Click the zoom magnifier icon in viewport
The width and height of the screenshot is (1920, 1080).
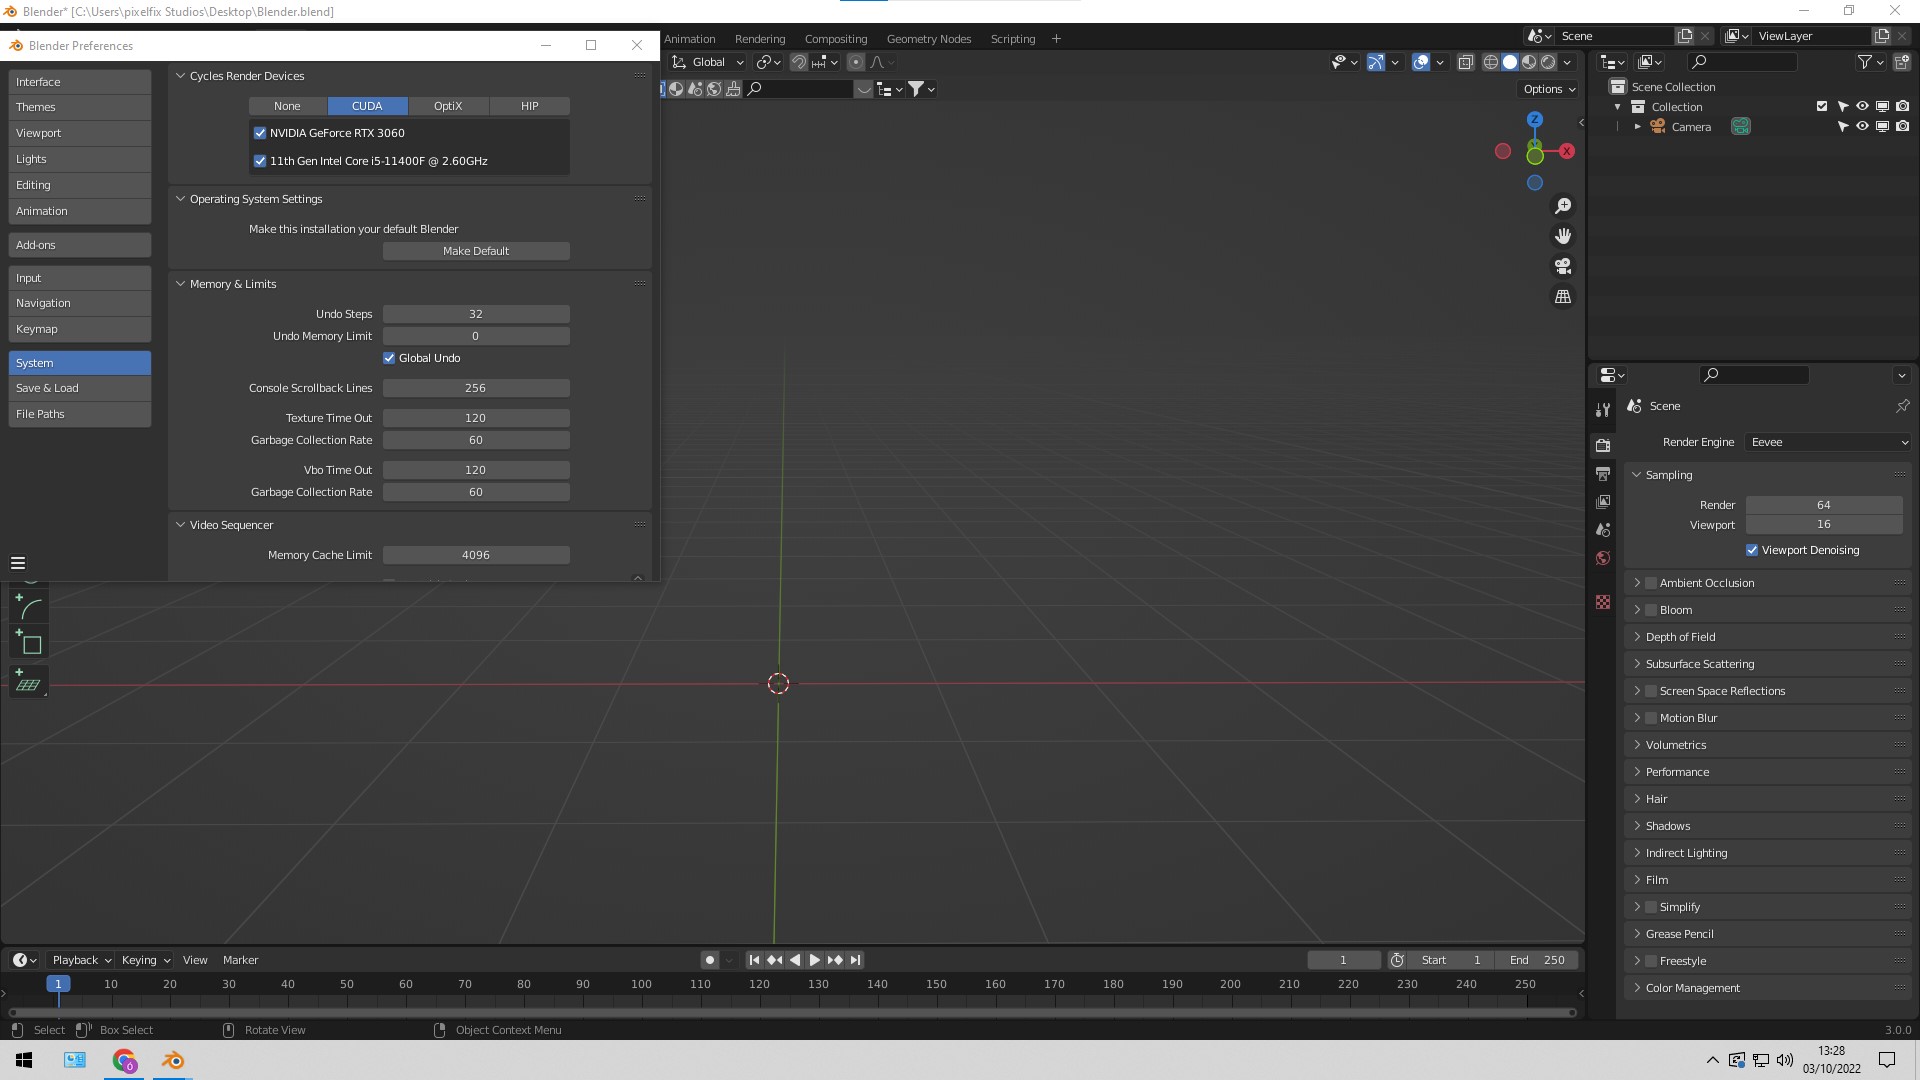click(1562, 206)
